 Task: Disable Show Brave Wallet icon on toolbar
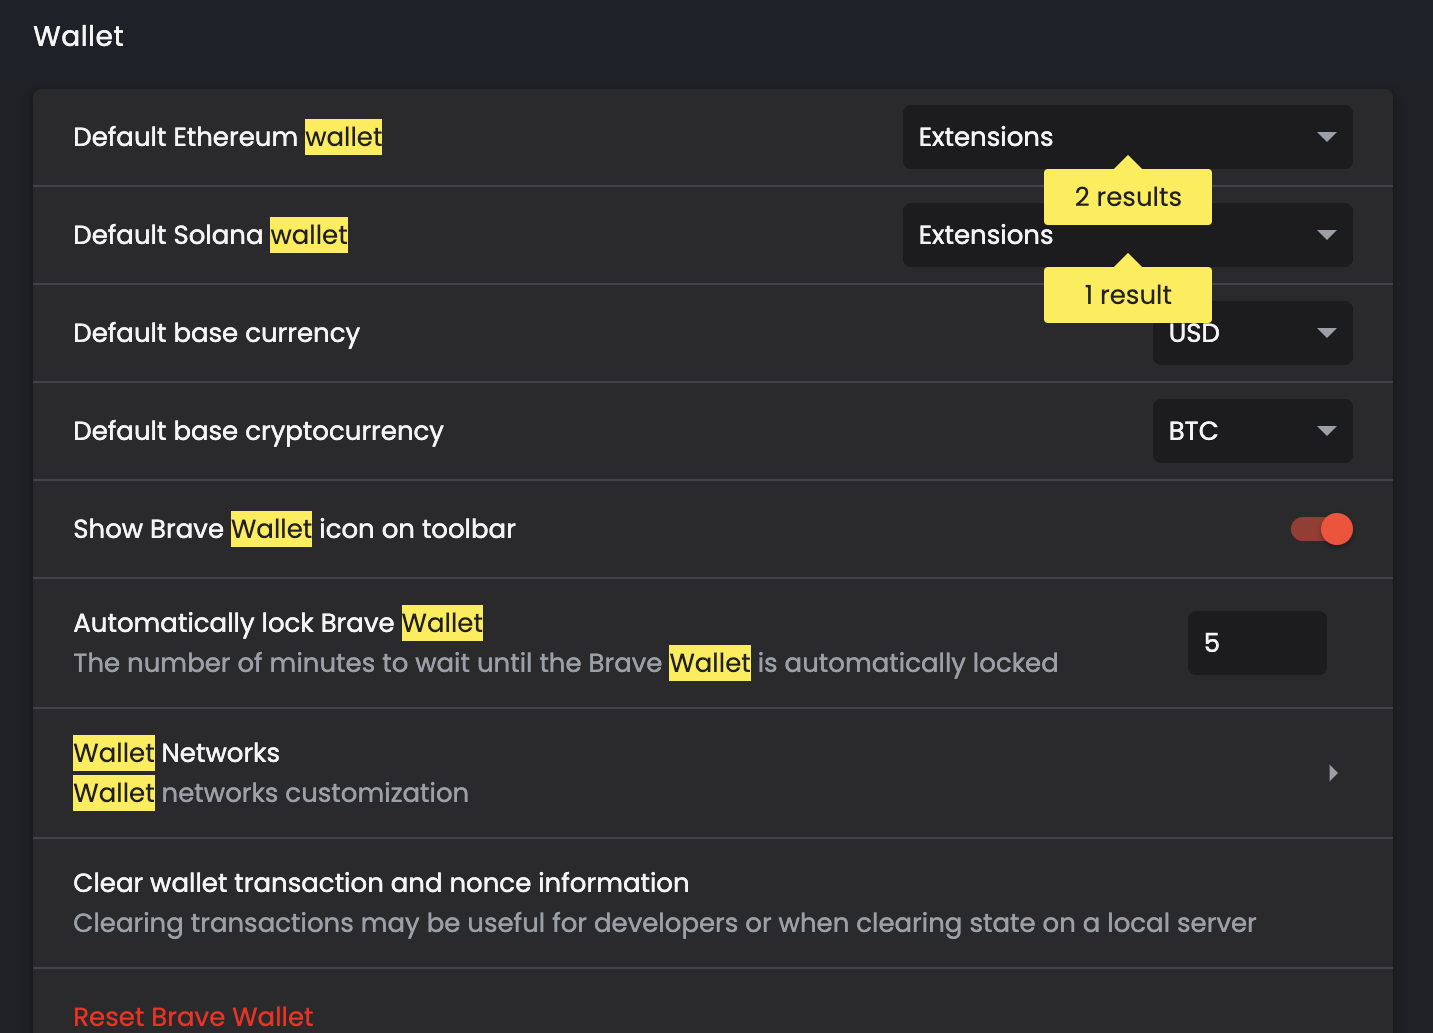(1321, 529)
